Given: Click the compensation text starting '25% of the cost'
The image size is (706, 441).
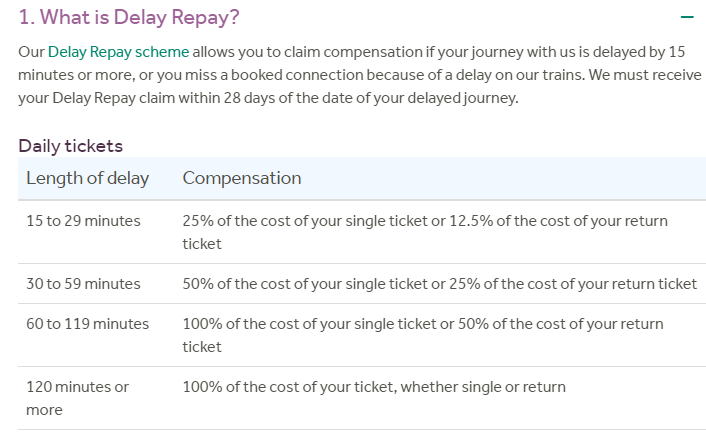Looking at the screenshot, I should tap(424, 231).
